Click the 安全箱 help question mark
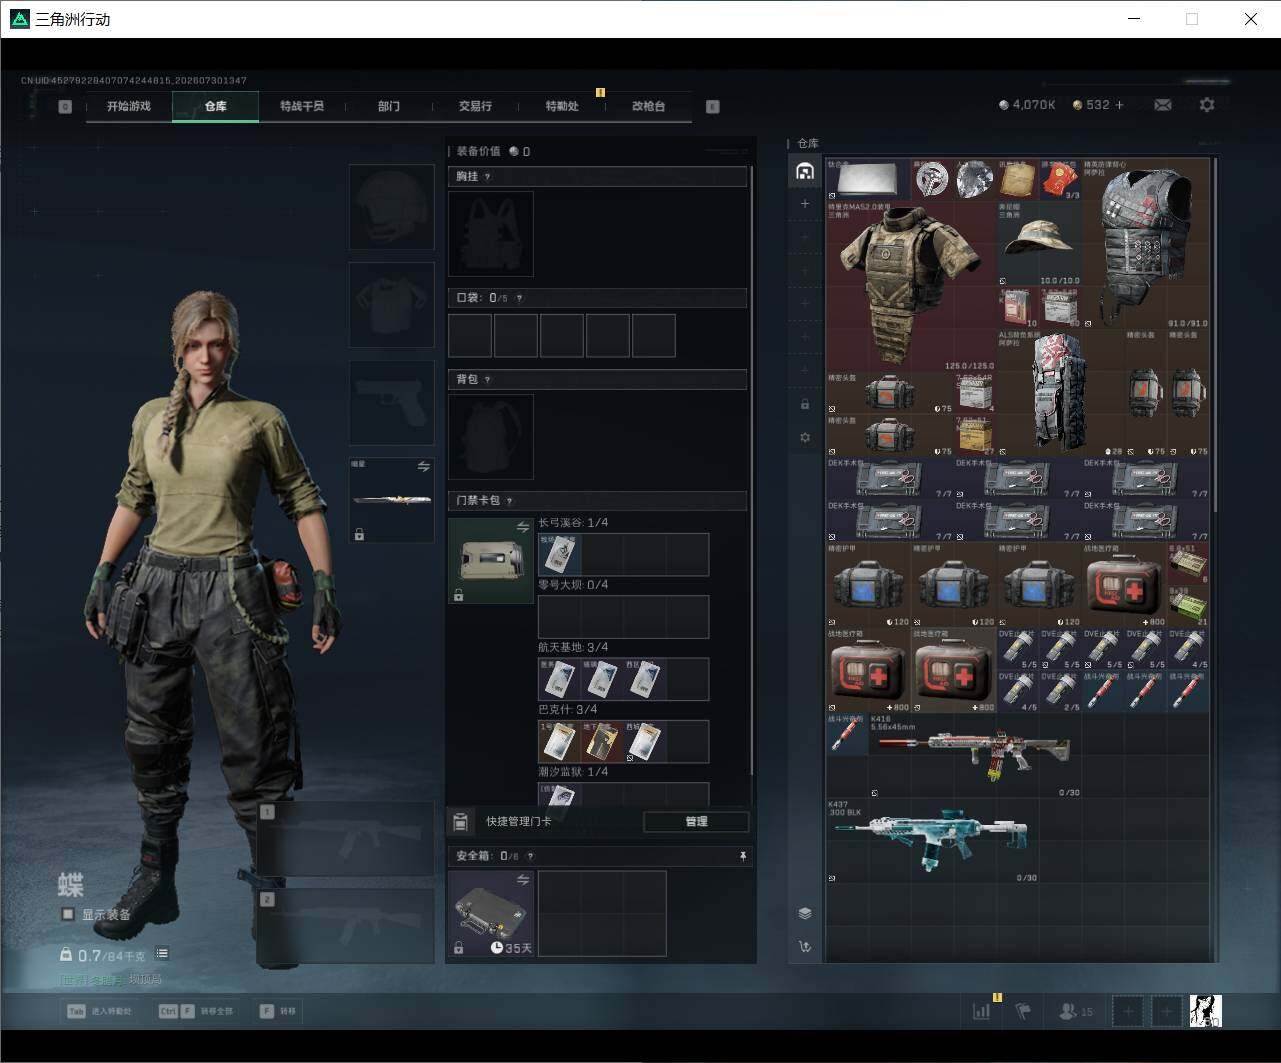1281x1063 pixels. point(530,856)
